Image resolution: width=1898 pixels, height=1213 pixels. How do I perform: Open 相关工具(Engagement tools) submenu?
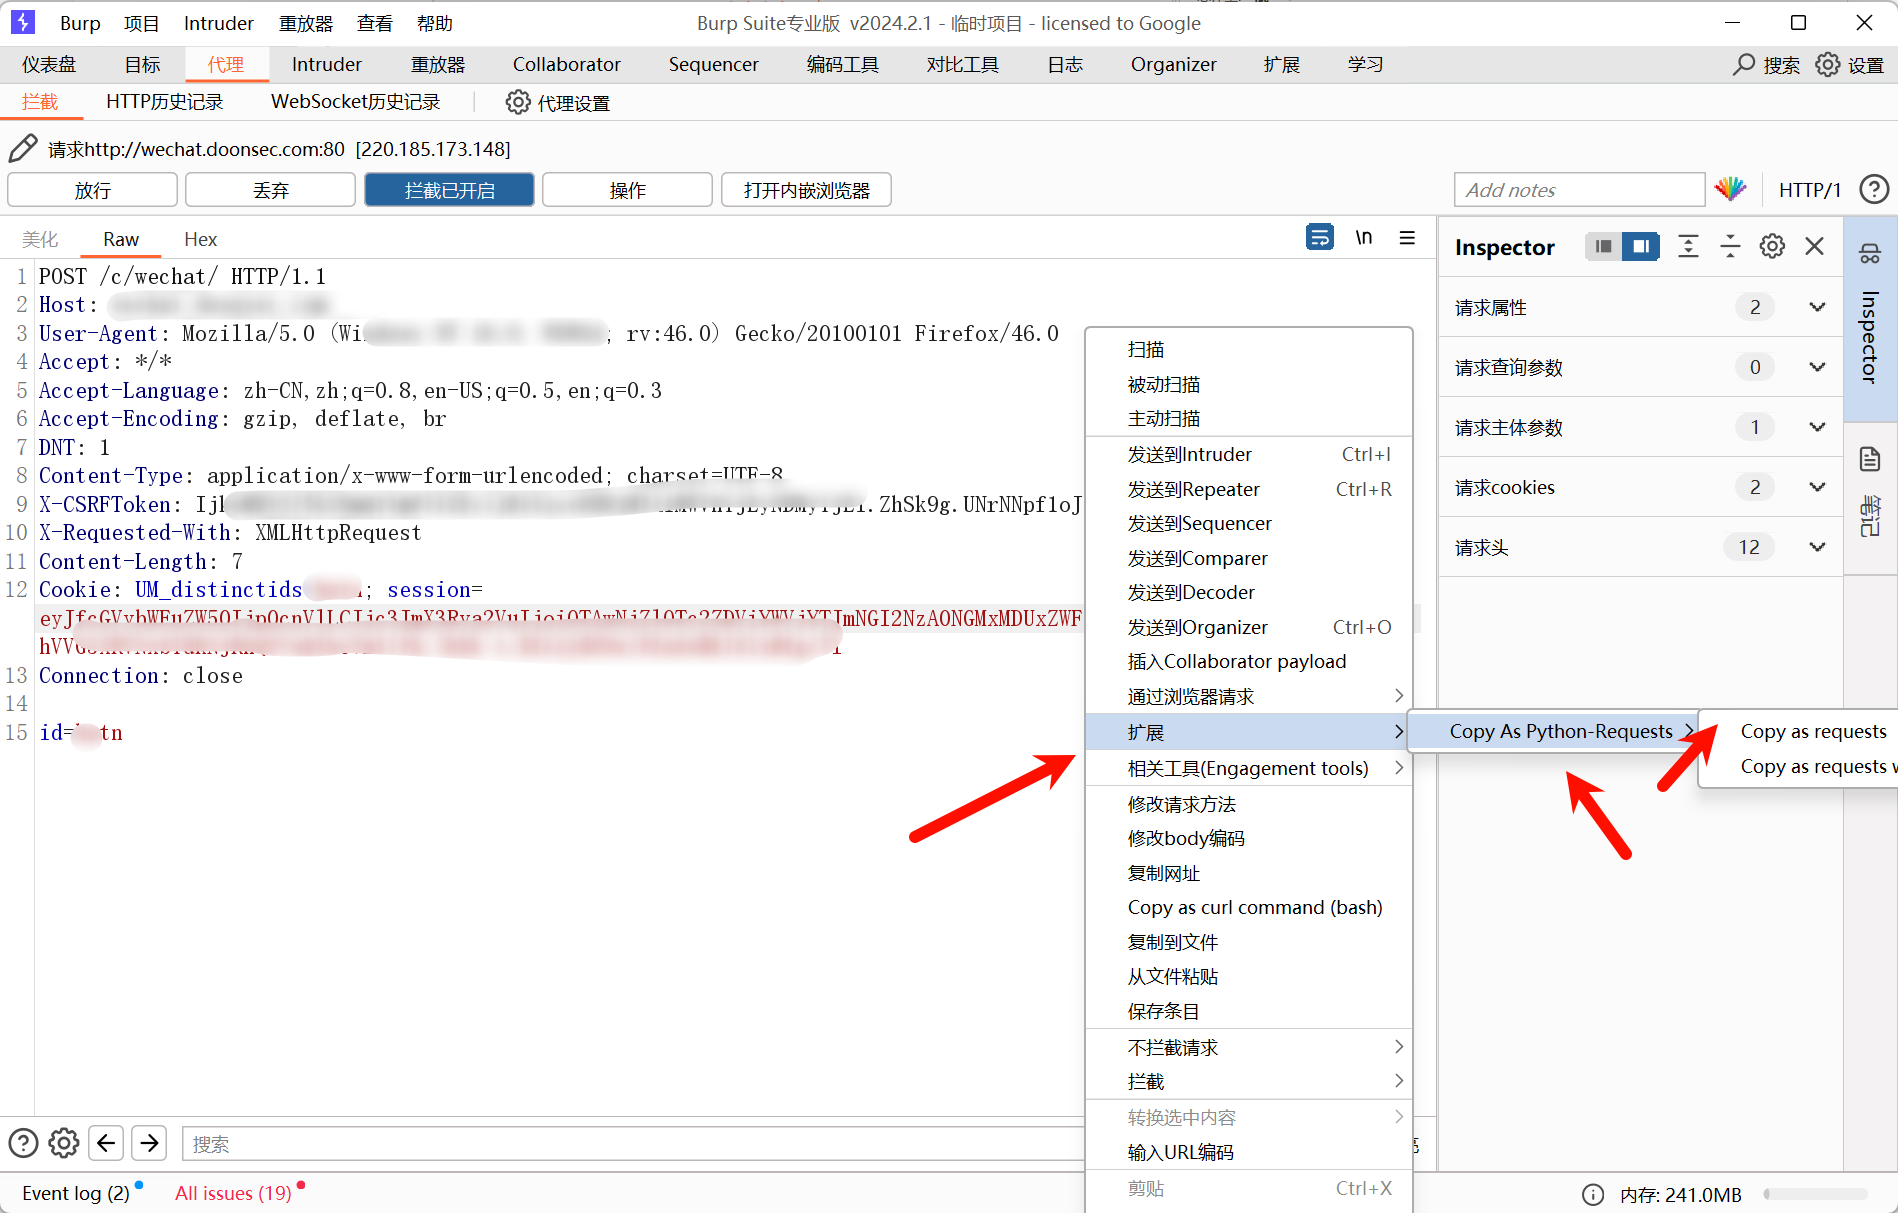1249,768
